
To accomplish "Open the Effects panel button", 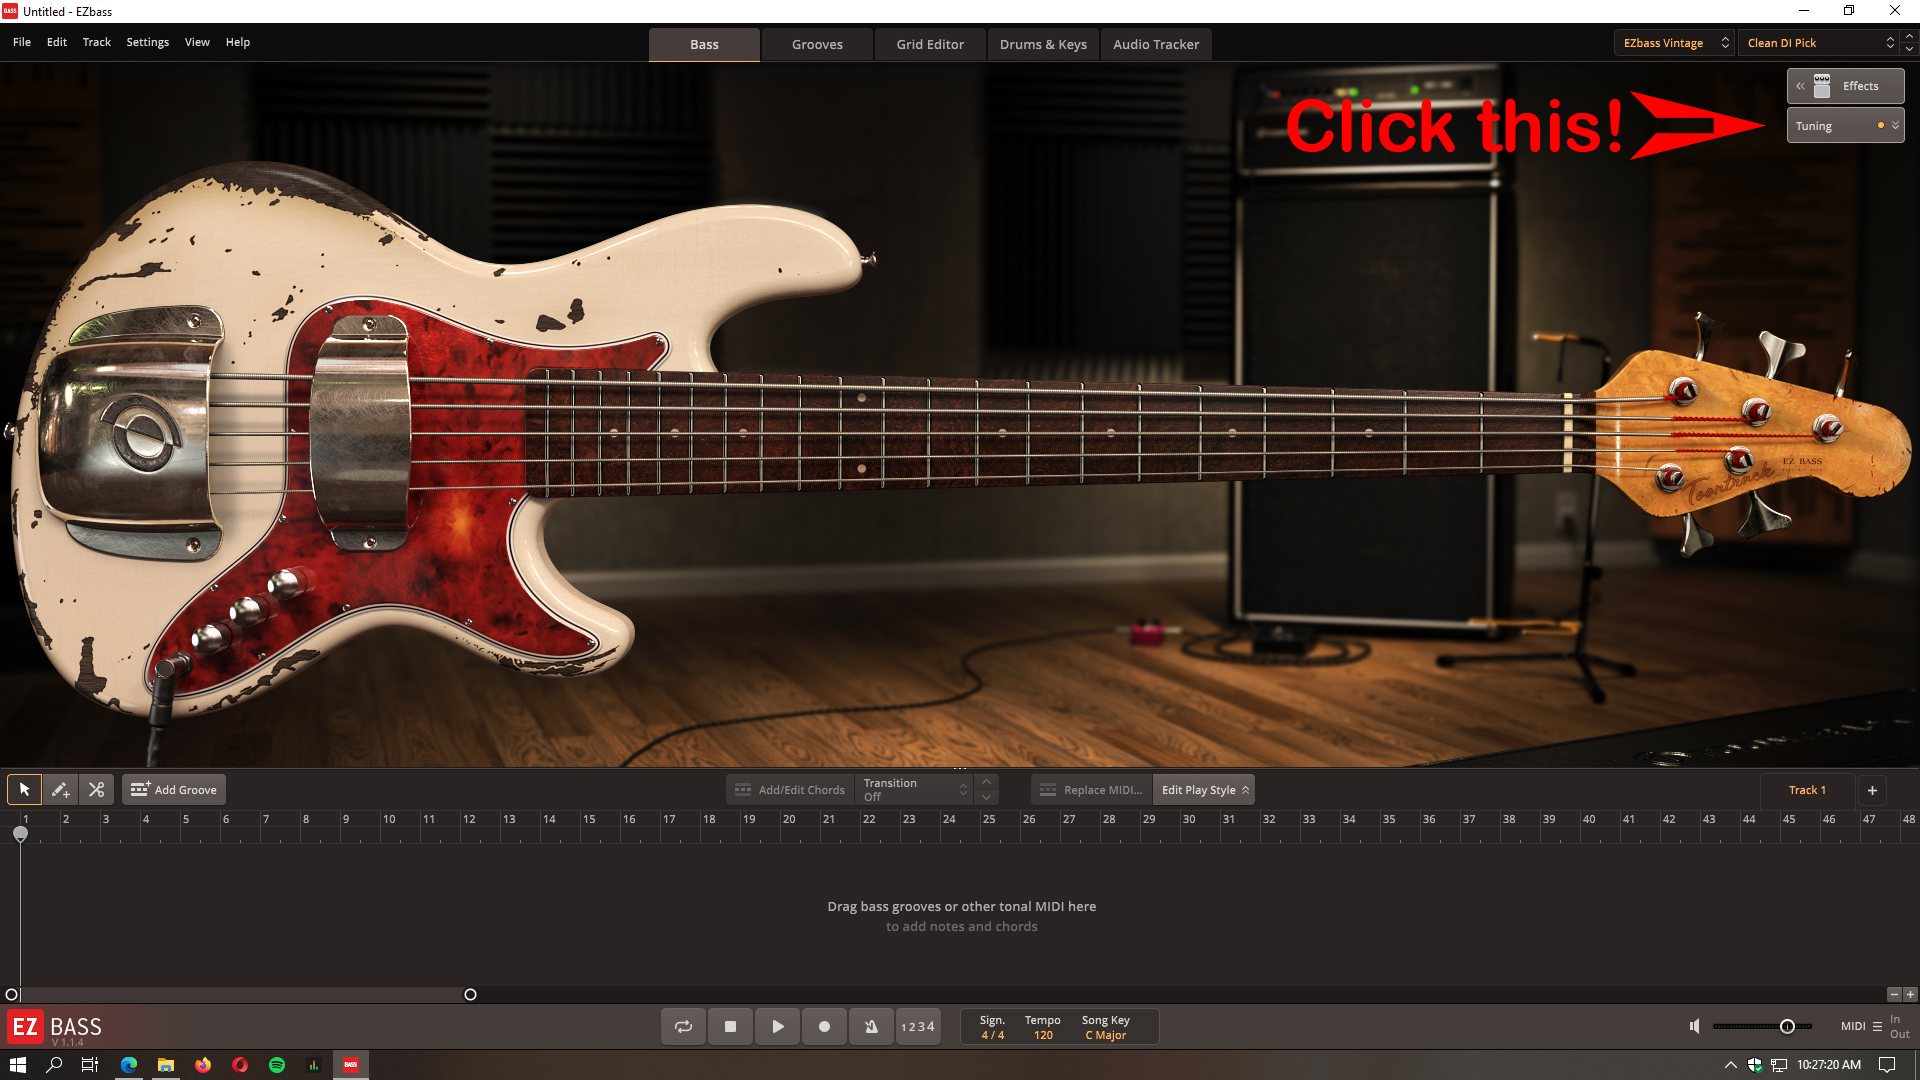I will 1846,86.
